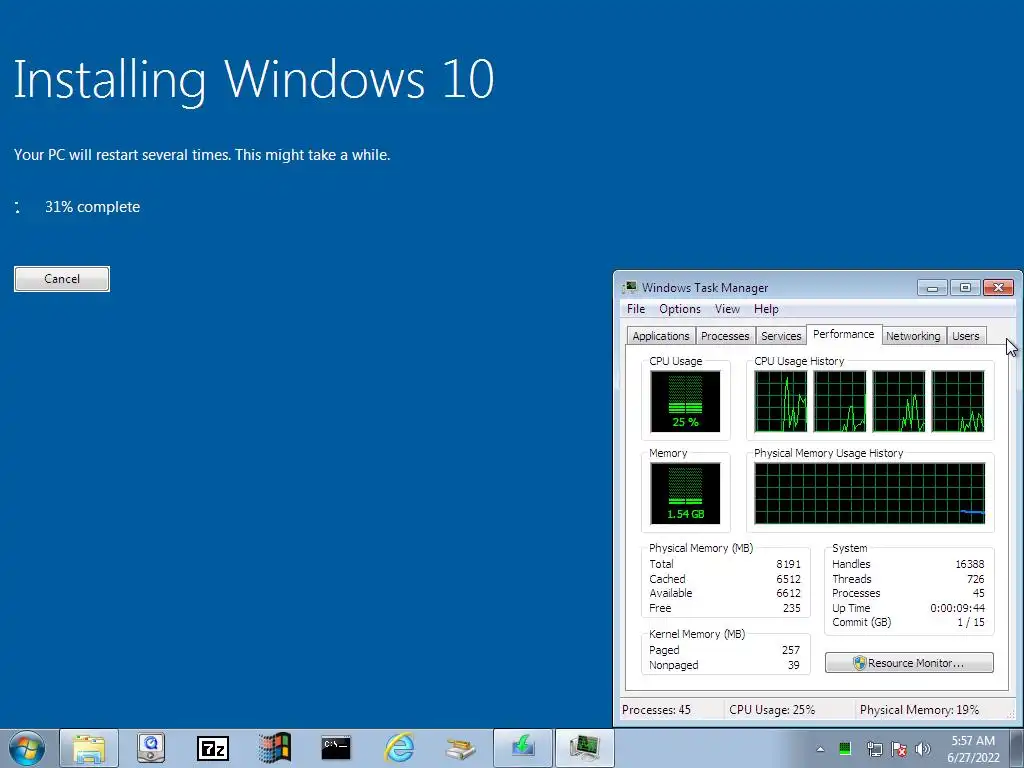Open 7-Zip from the taskbar
Viewport: 1024px width, 768px height.
point(213,748)
